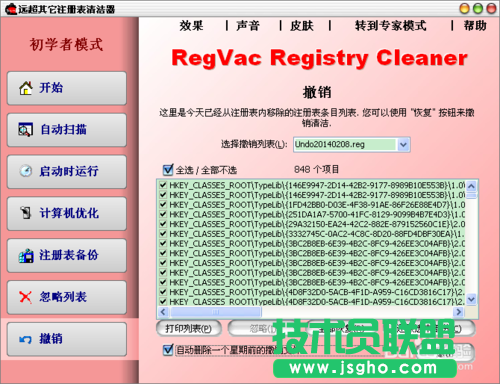Click the house icon beside 开始

[x=26, y=88]
